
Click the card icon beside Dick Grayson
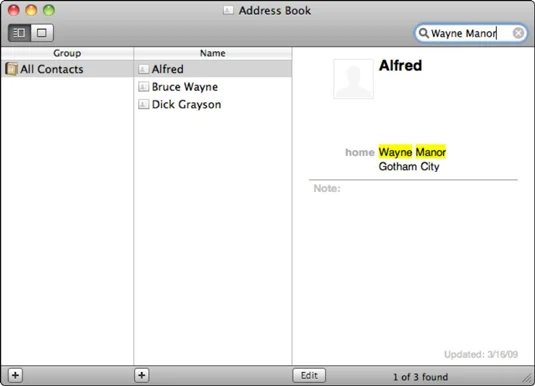tap(143, 104)
